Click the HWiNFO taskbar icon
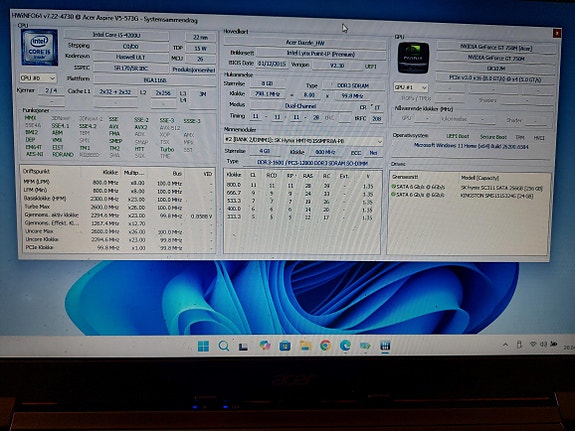 (x=385, y=346)
